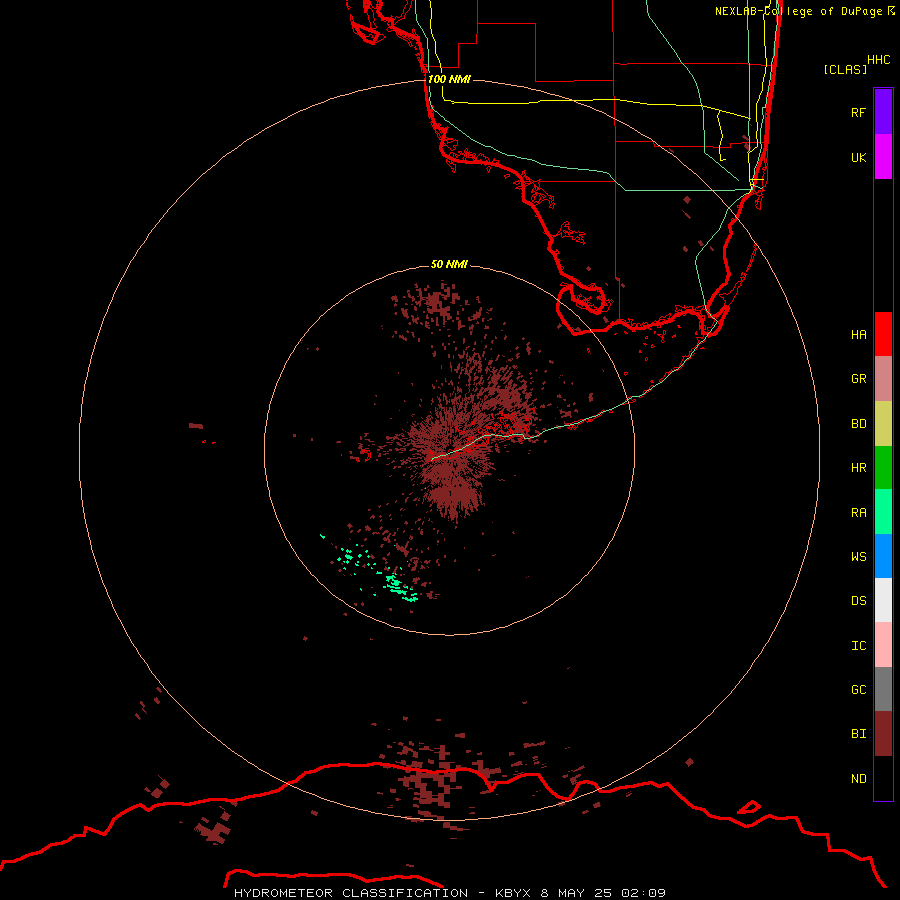Click the HHC product code text

878,60
